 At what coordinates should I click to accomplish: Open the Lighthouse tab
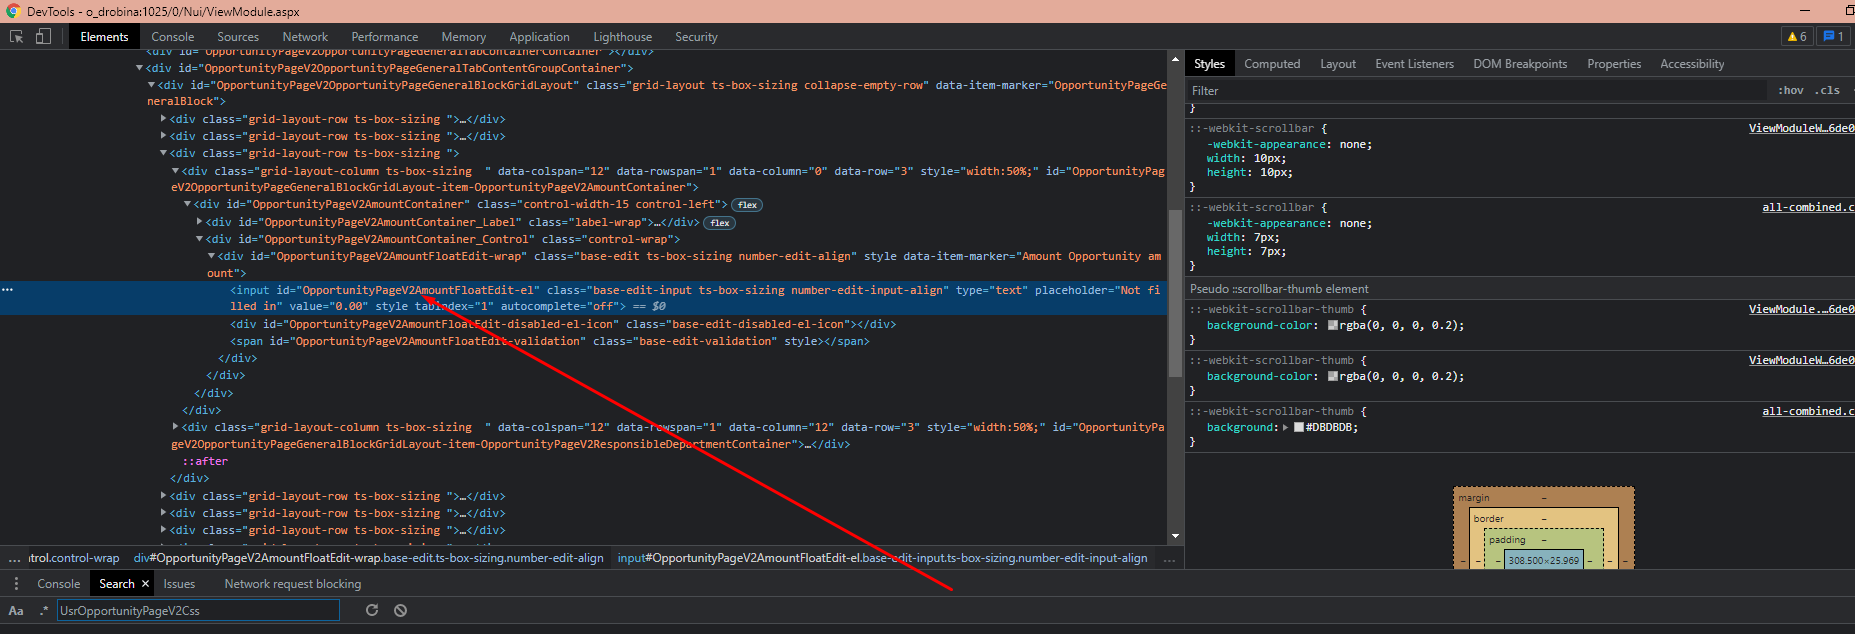[622, 37]
